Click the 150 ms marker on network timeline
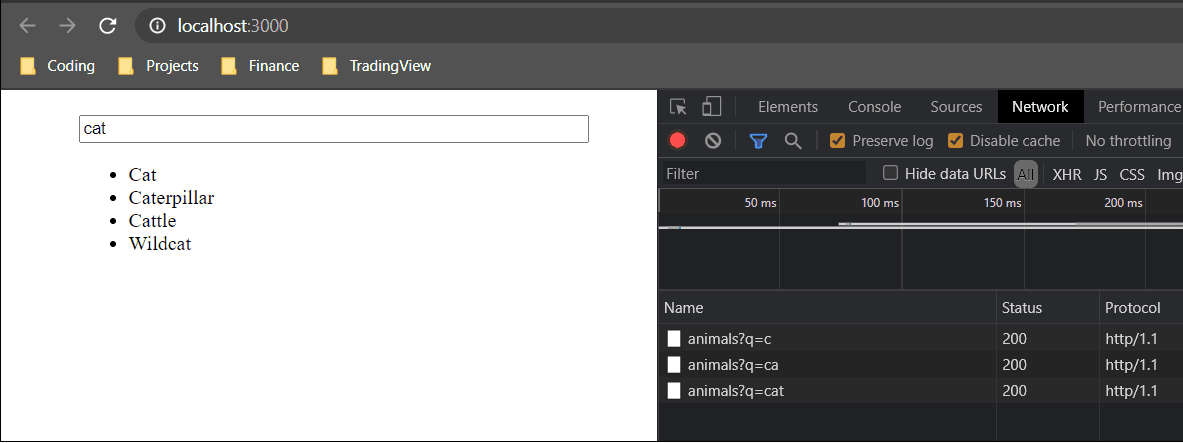The height and width of the screenshot is (443, 1183). pos(1003,203)
